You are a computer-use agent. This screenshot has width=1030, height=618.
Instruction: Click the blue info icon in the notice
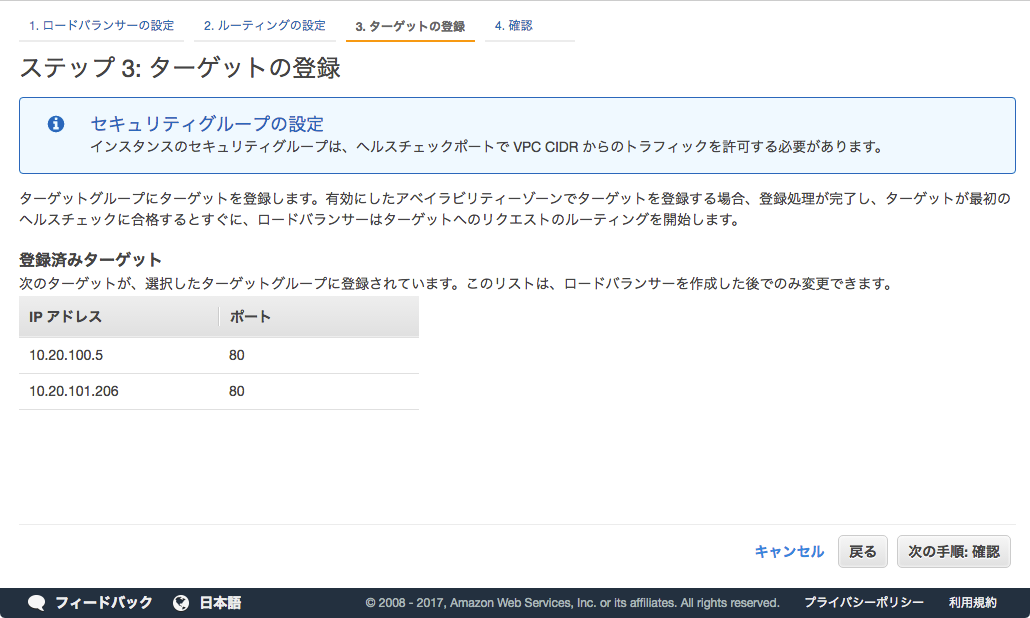[55, 124]
